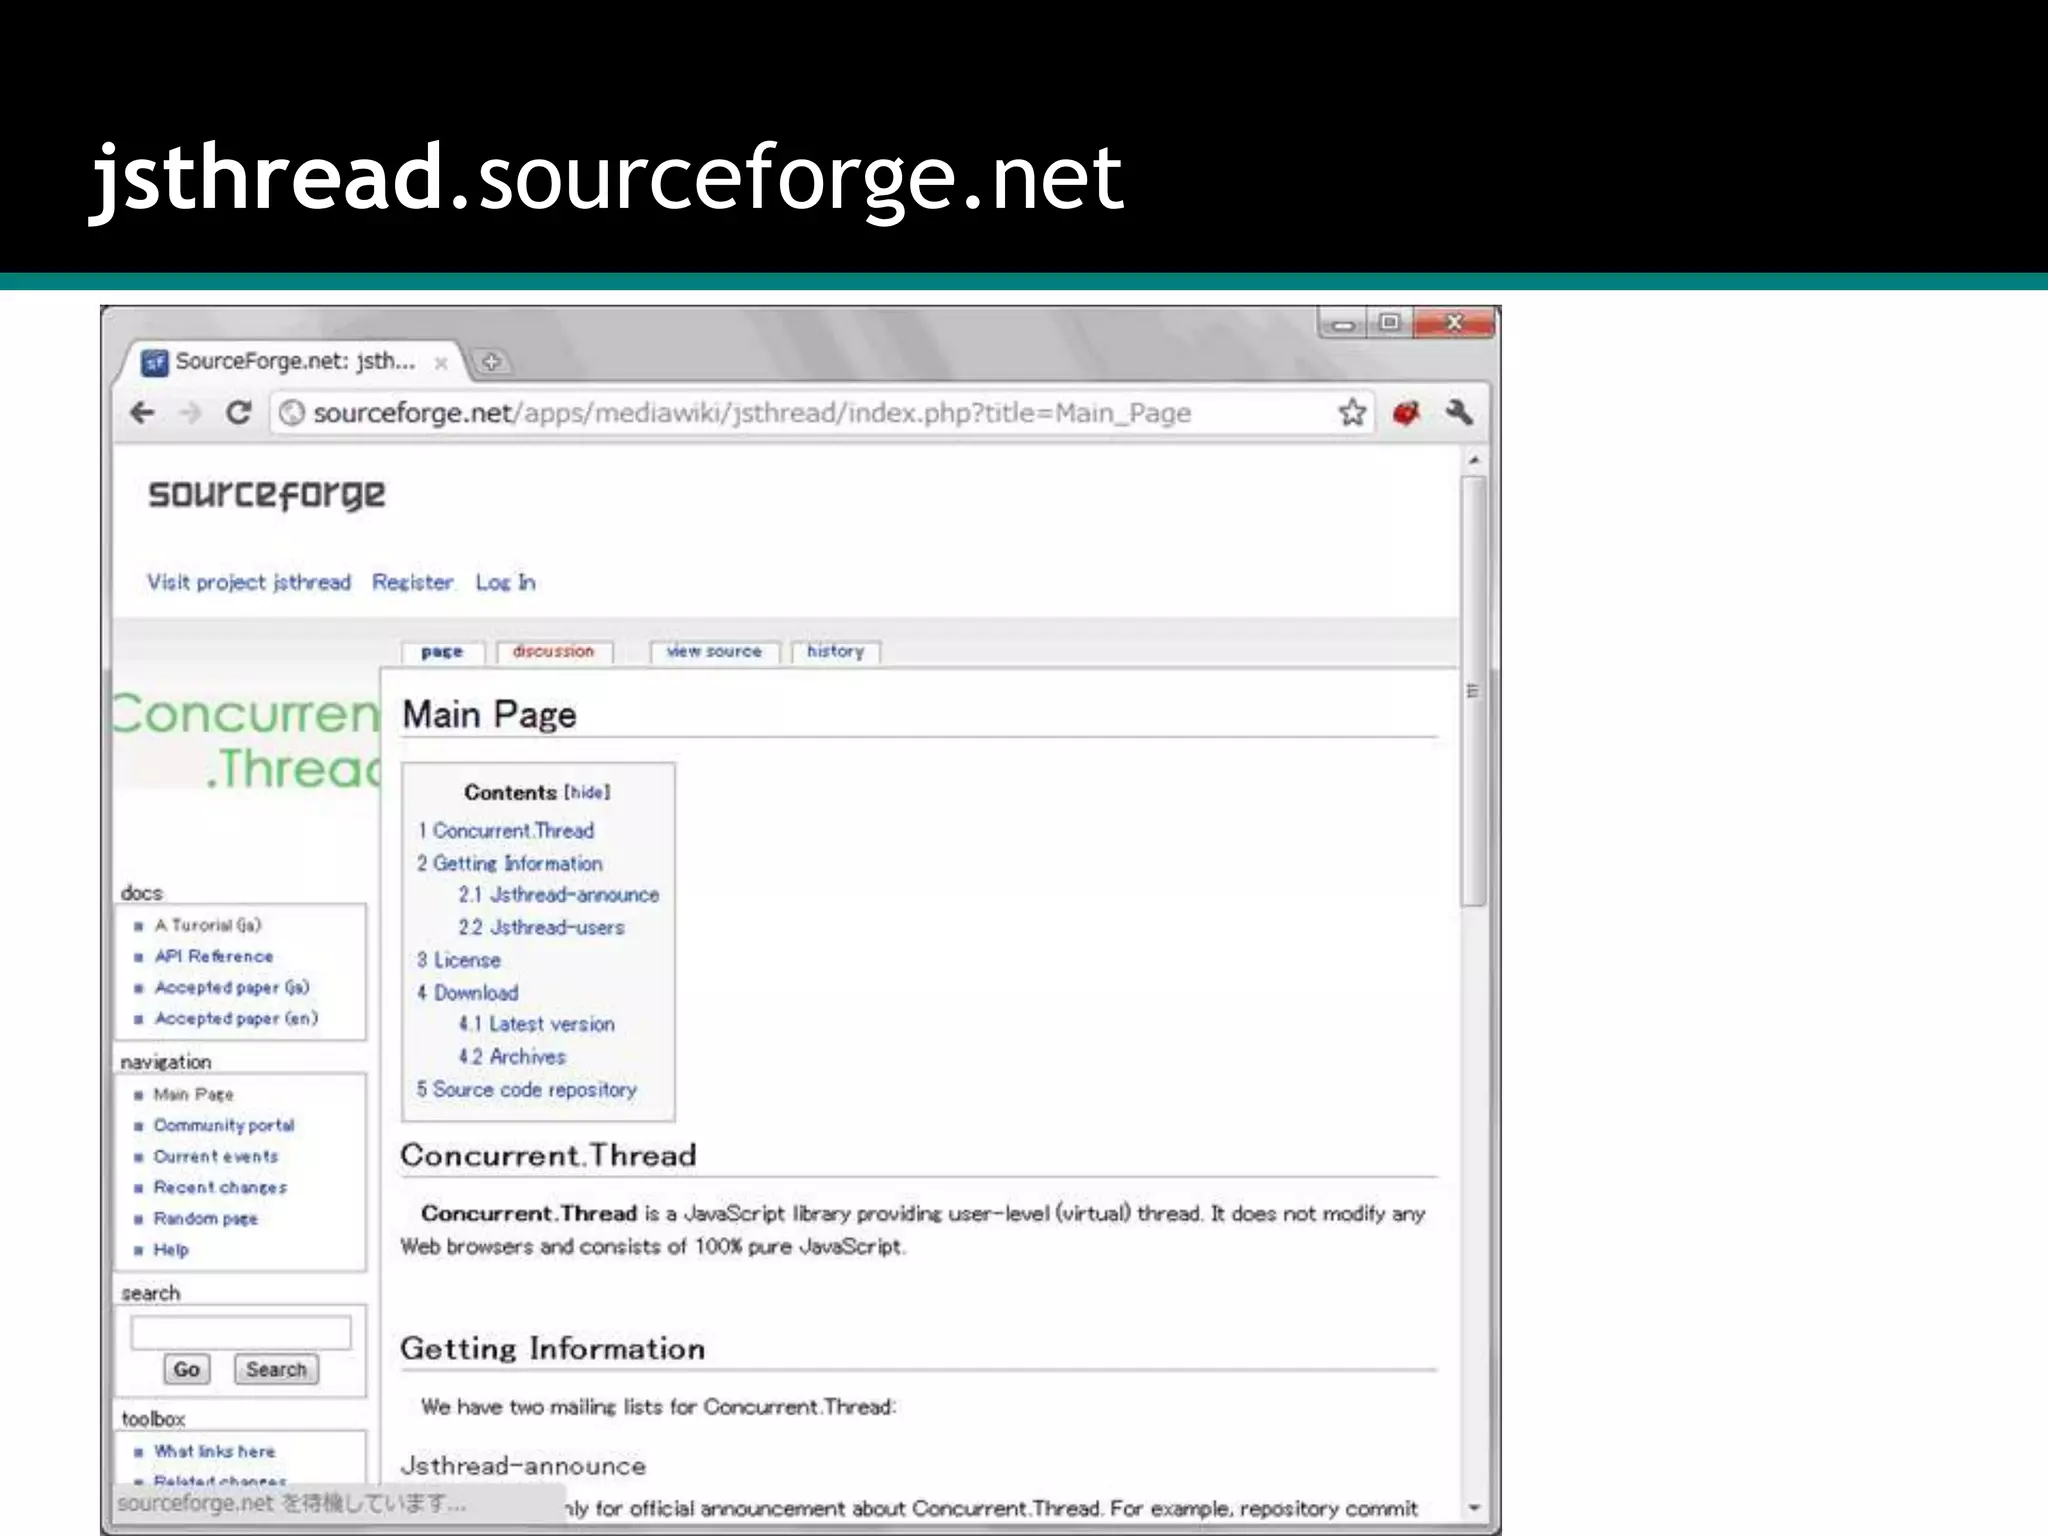Click the Concurrent.Thread logo image

click(247, 741)
